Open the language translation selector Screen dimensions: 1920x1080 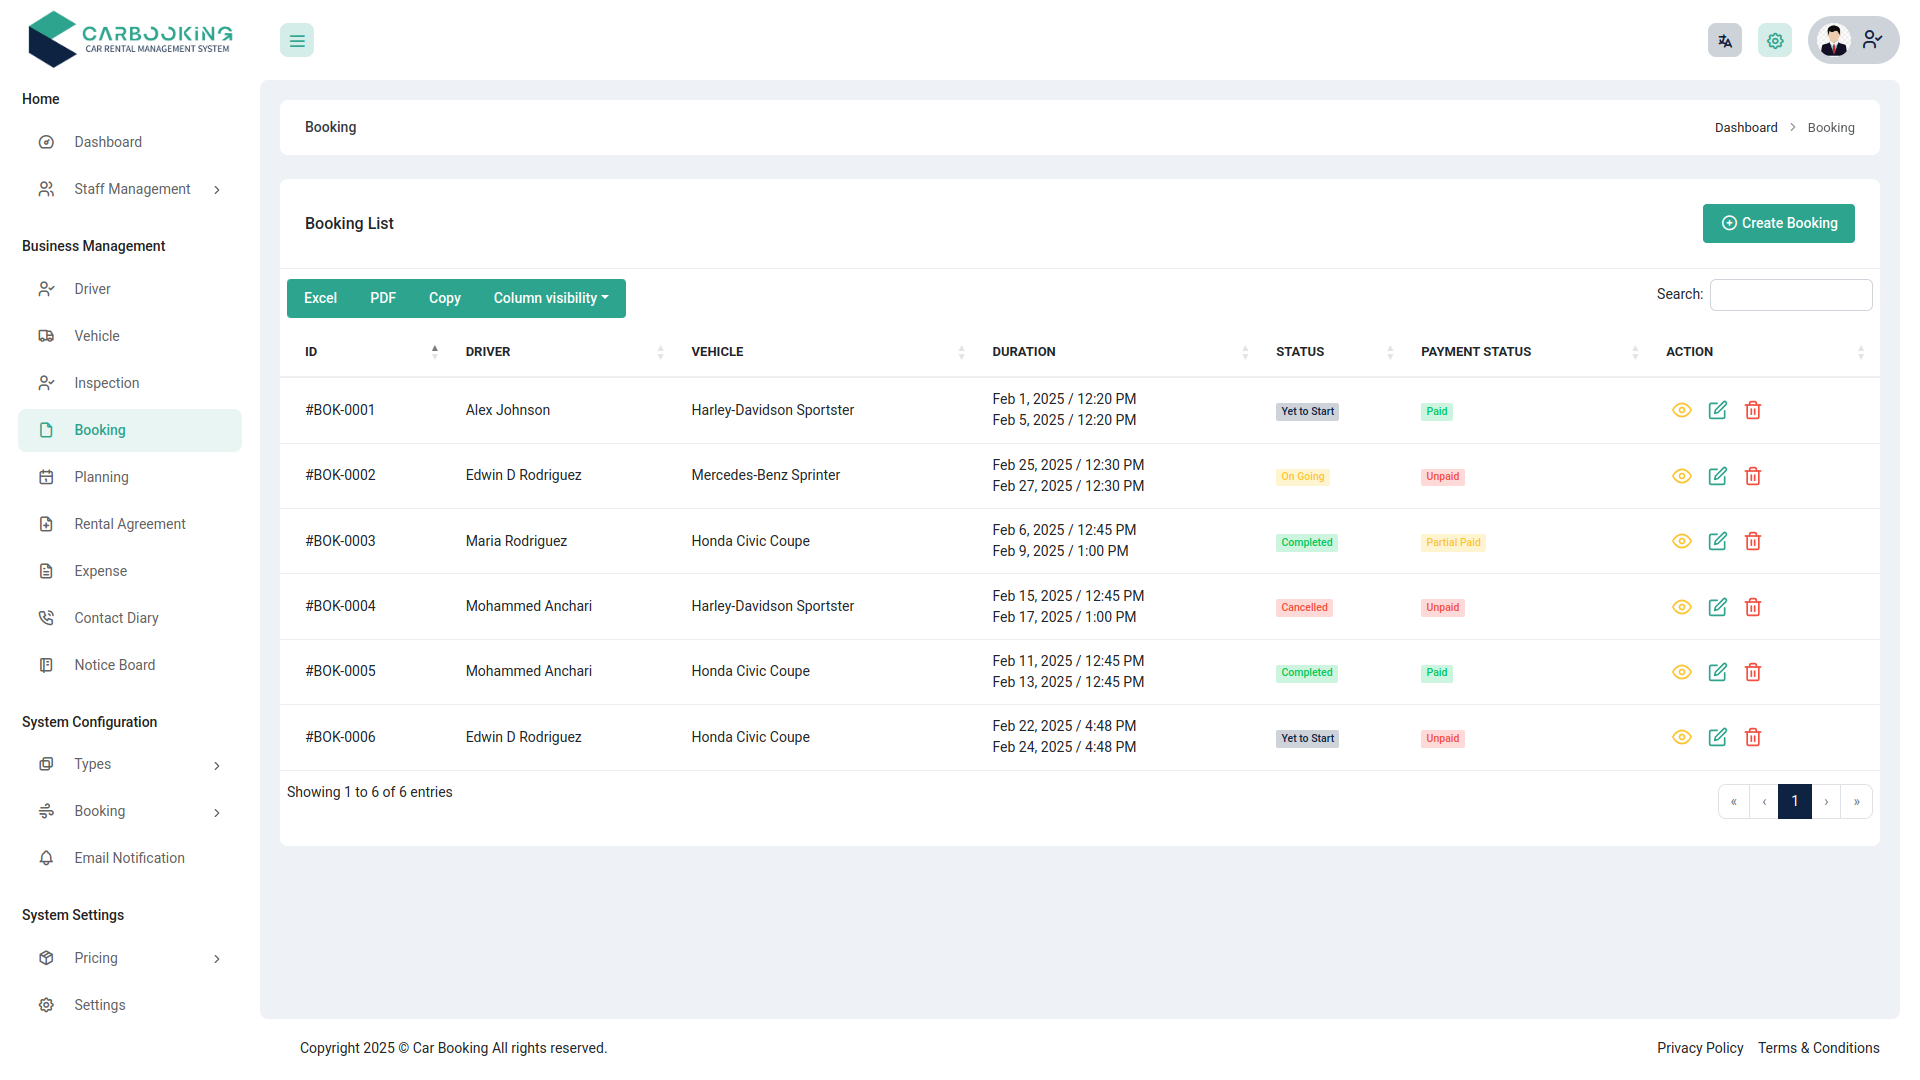[1724, 40]
